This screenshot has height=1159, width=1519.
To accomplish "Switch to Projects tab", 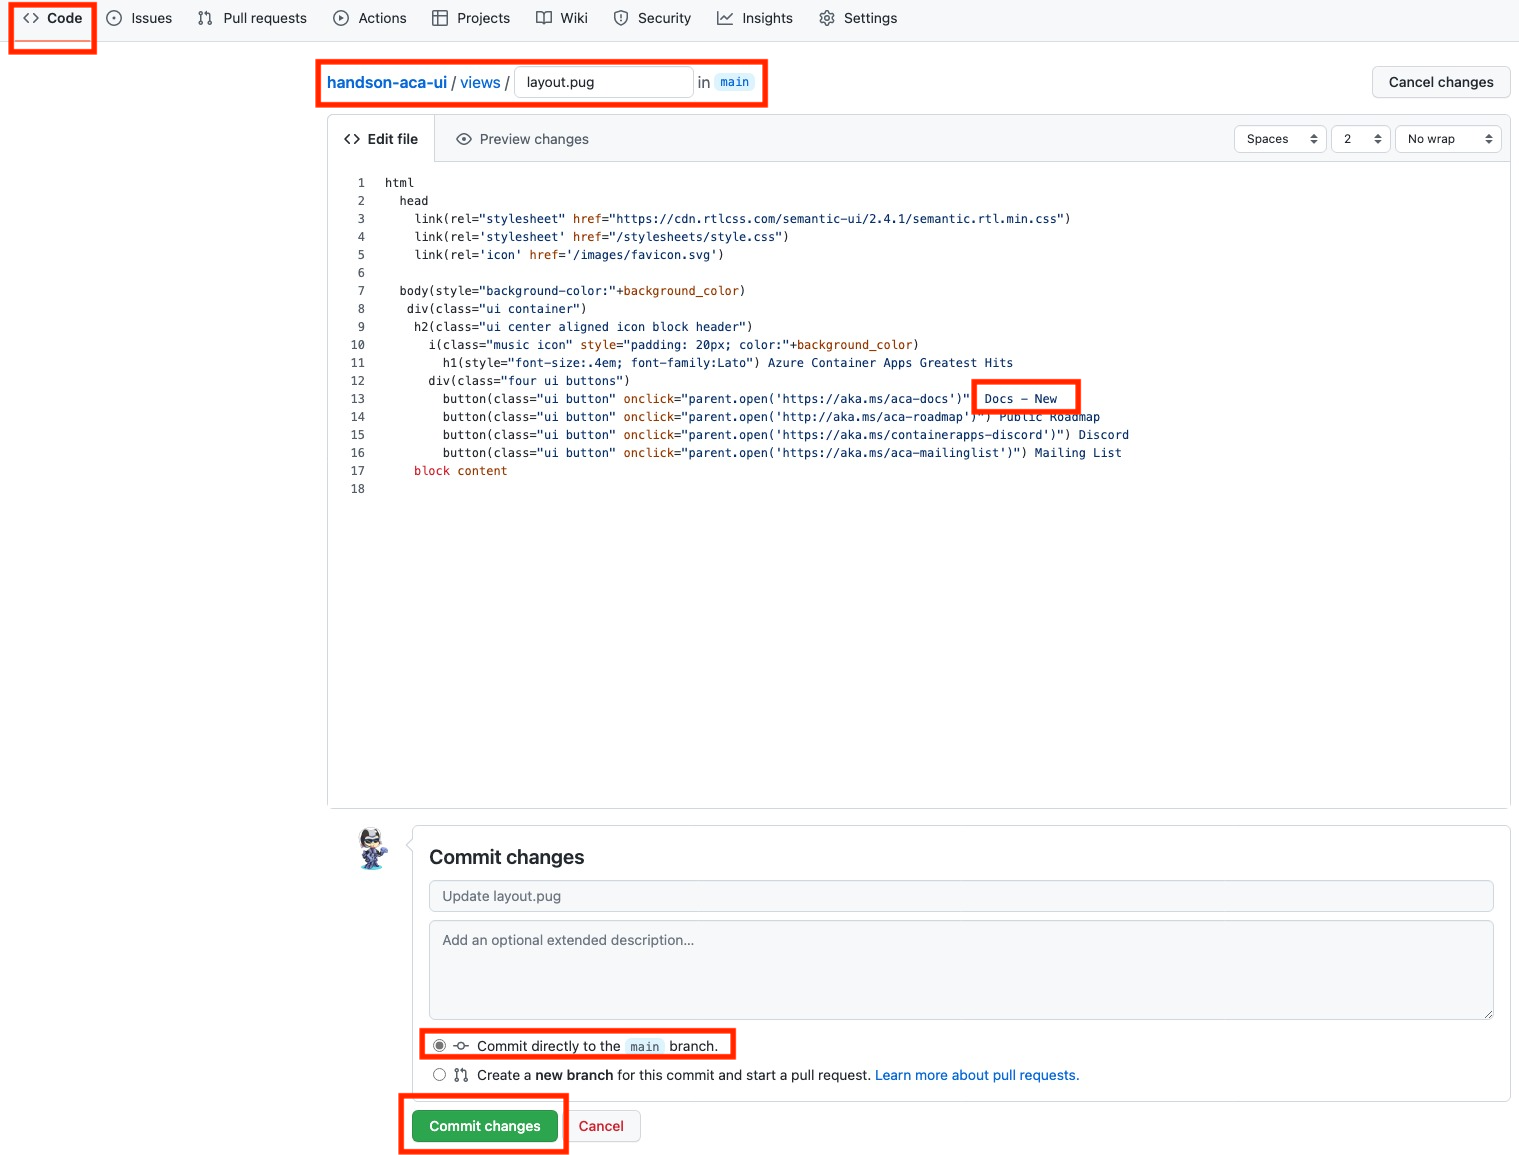I will click(x=471, y=18).
